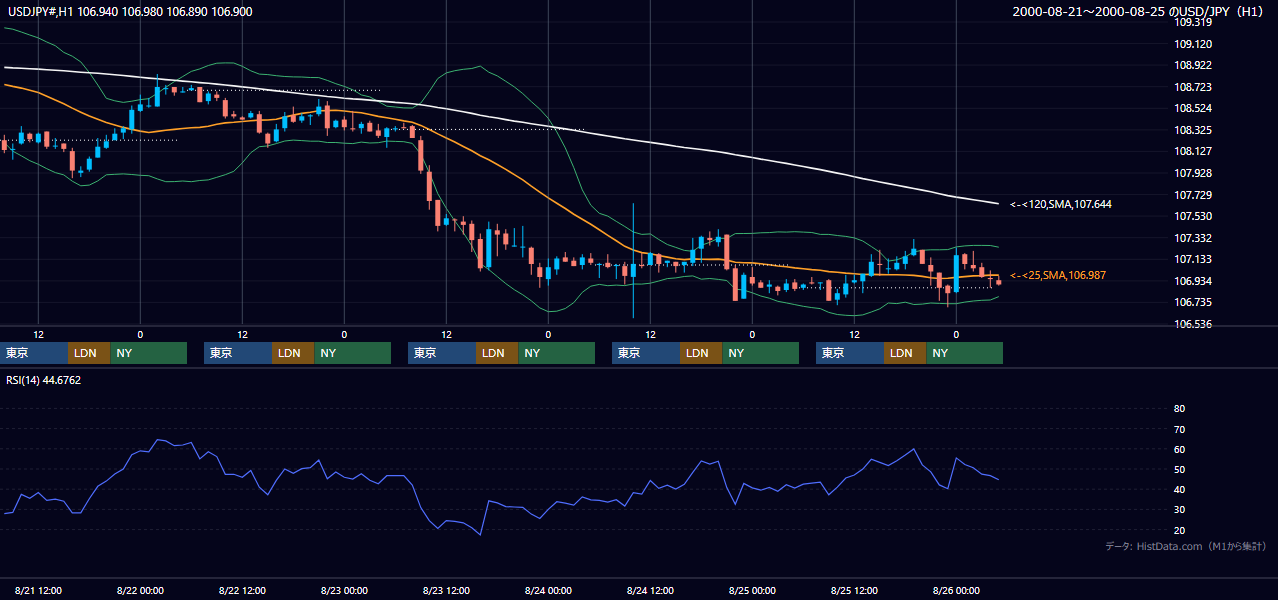Click the 東京 session block for 8/22
The height and width of the screenshot is (600, 1278).
238,353
